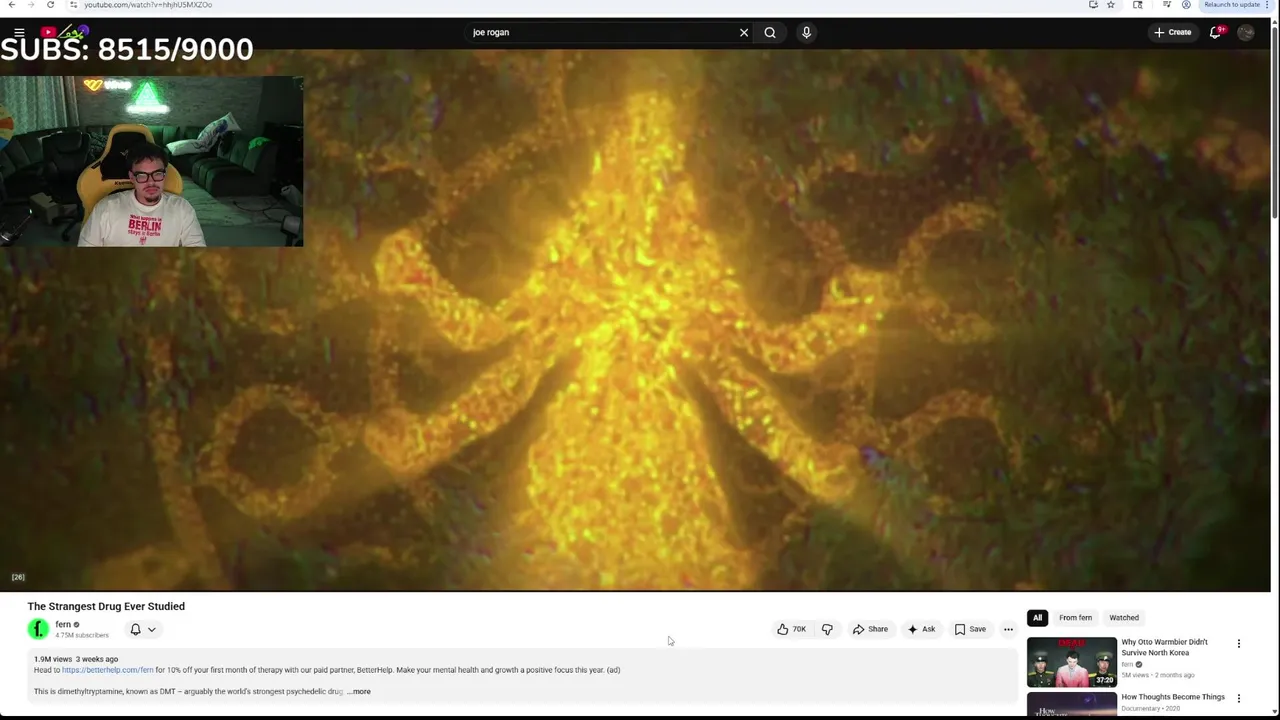Screen dimensions: 1280x720
Task: Click the search magnifier button
Action: [770, 33]
